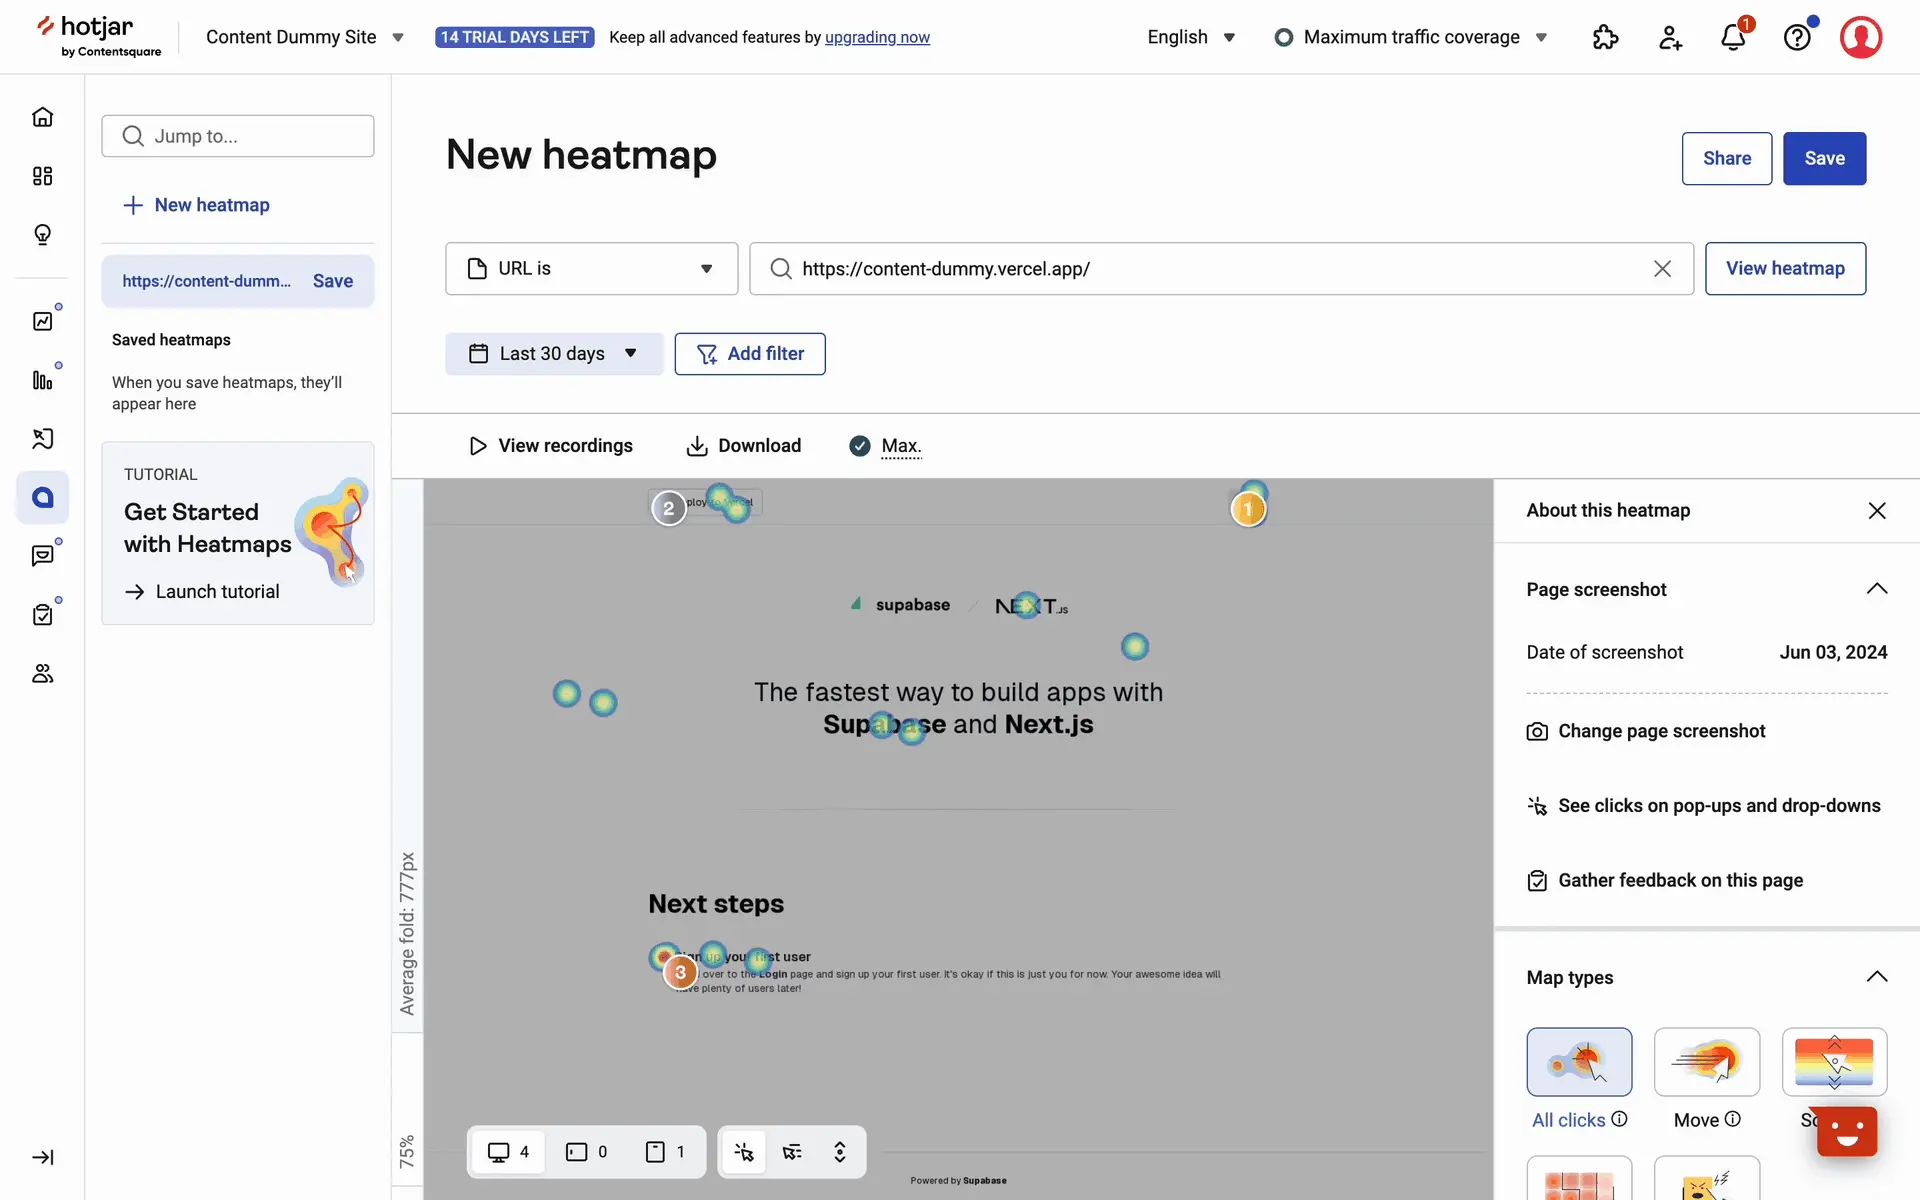Open the Home icon in the sidebar
The image size is (1920, 1200).
[x=42, y=117]
